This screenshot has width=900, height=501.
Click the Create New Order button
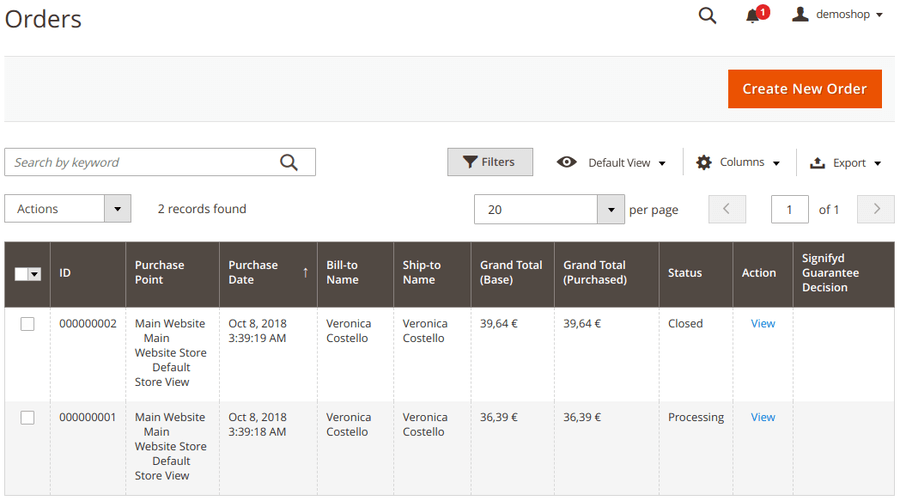[804, 89]
